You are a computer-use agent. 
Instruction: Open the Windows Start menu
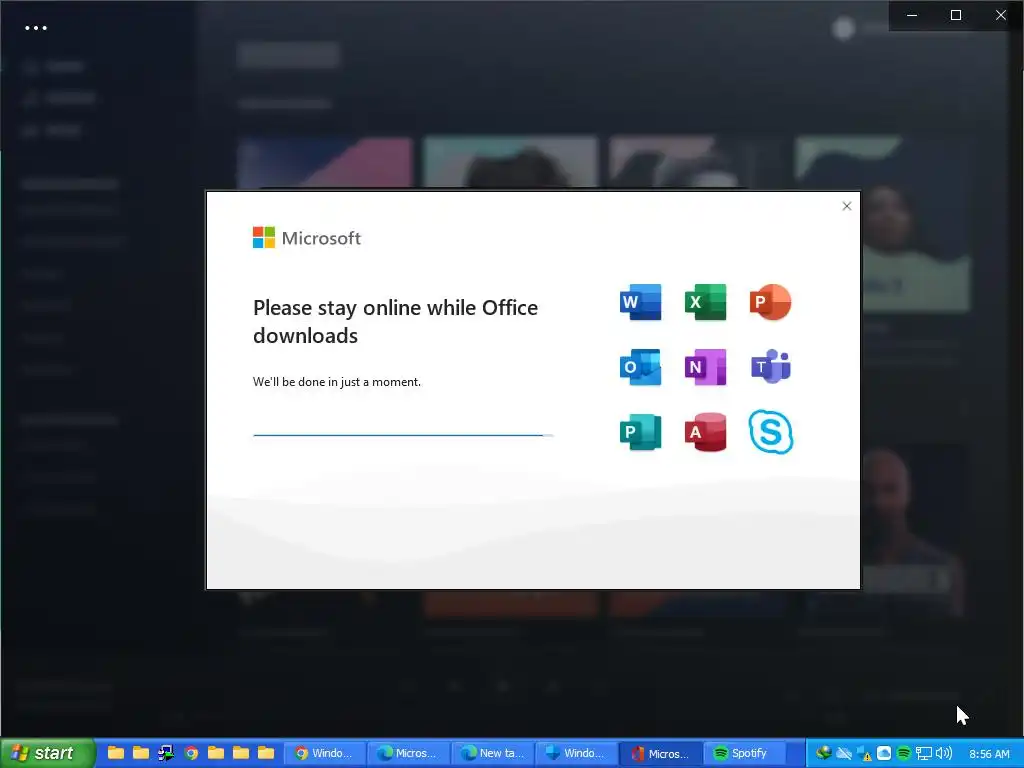(46, 753)
